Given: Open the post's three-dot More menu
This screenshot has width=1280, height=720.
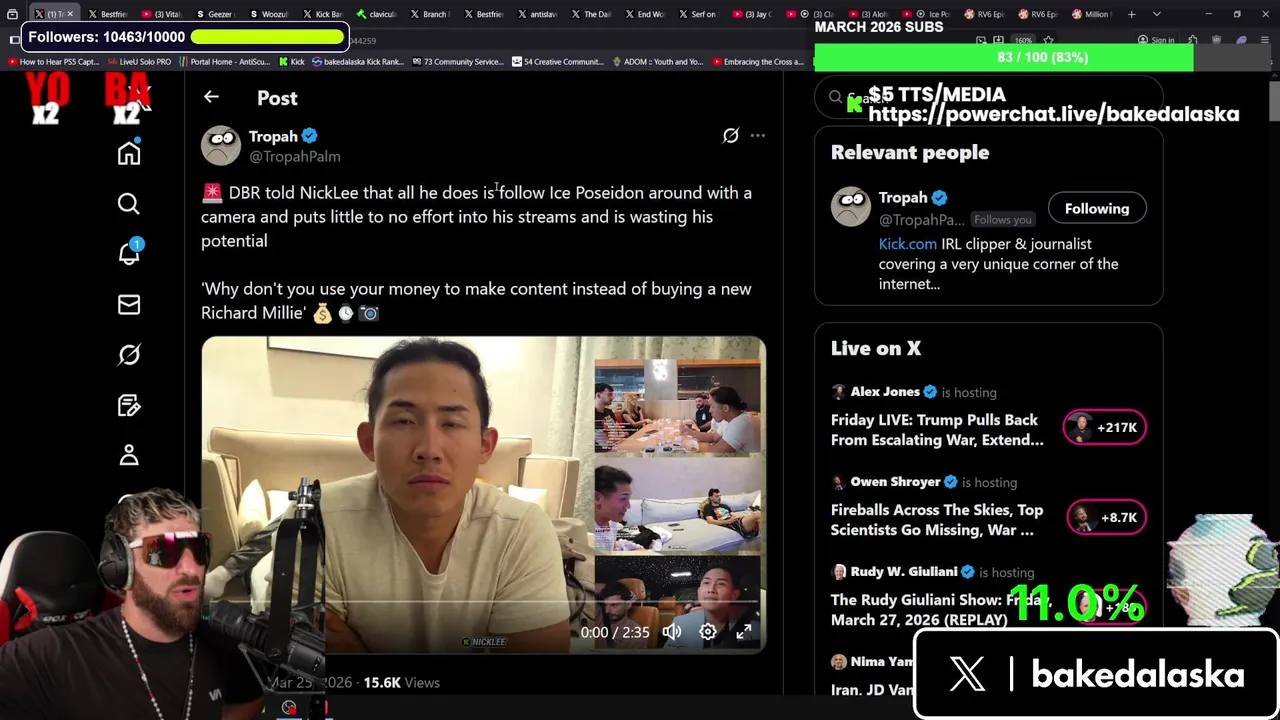Looking at the screenshot, I should point(758,136).
